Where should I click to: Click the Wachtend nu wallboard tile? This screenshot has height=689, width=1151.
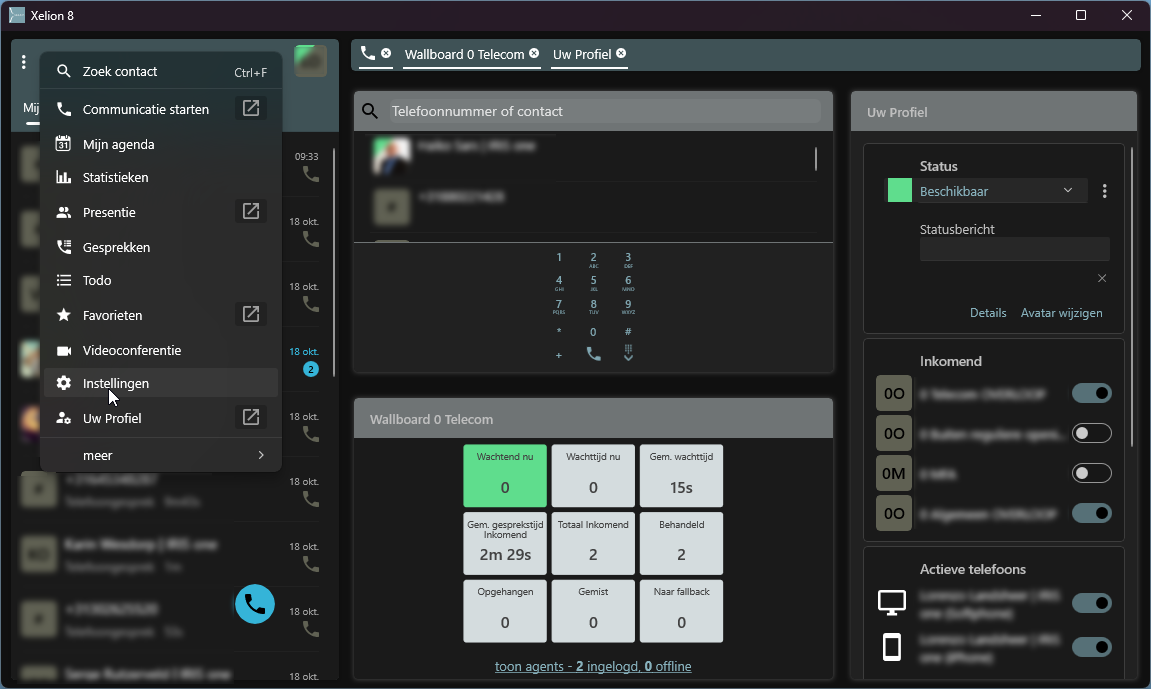[x=505, y=475]
